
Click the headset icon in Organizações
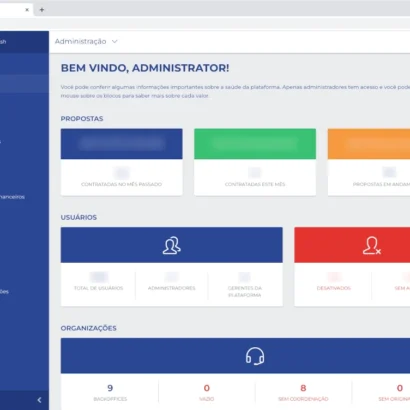coord(255,356)
